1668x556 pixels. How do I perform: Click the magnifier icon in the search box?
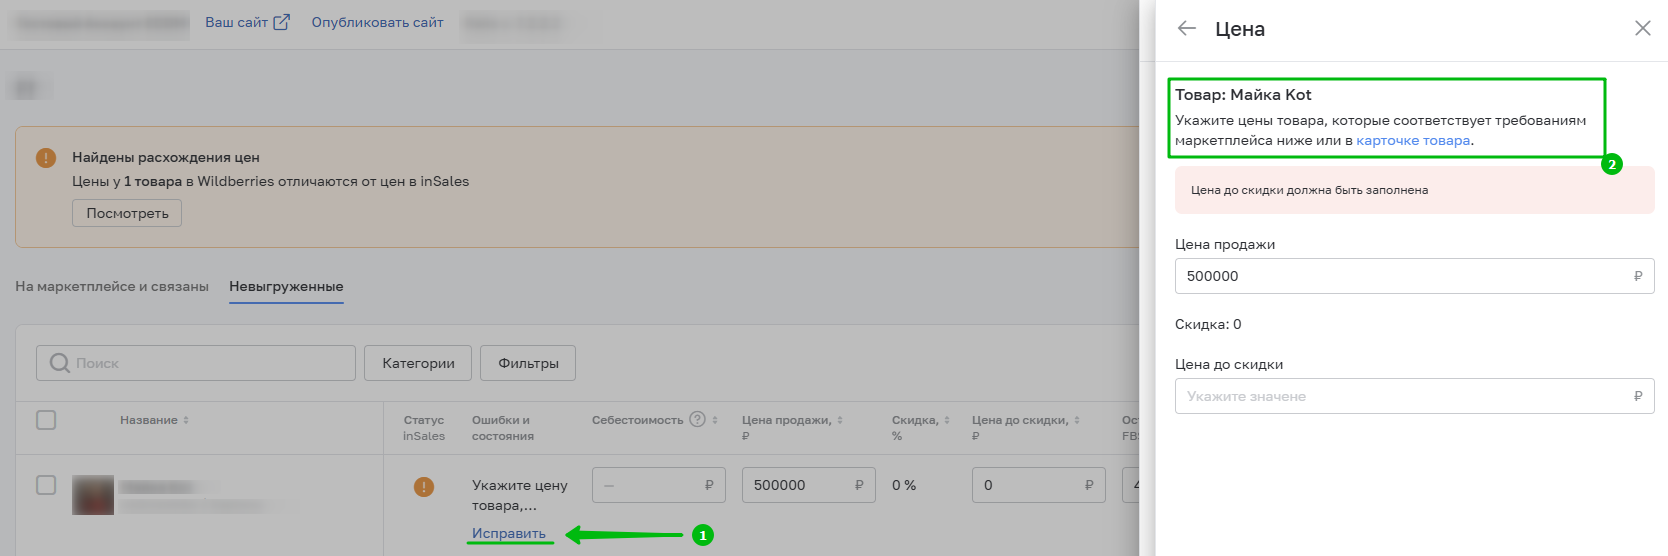click(x=60, y=363)
